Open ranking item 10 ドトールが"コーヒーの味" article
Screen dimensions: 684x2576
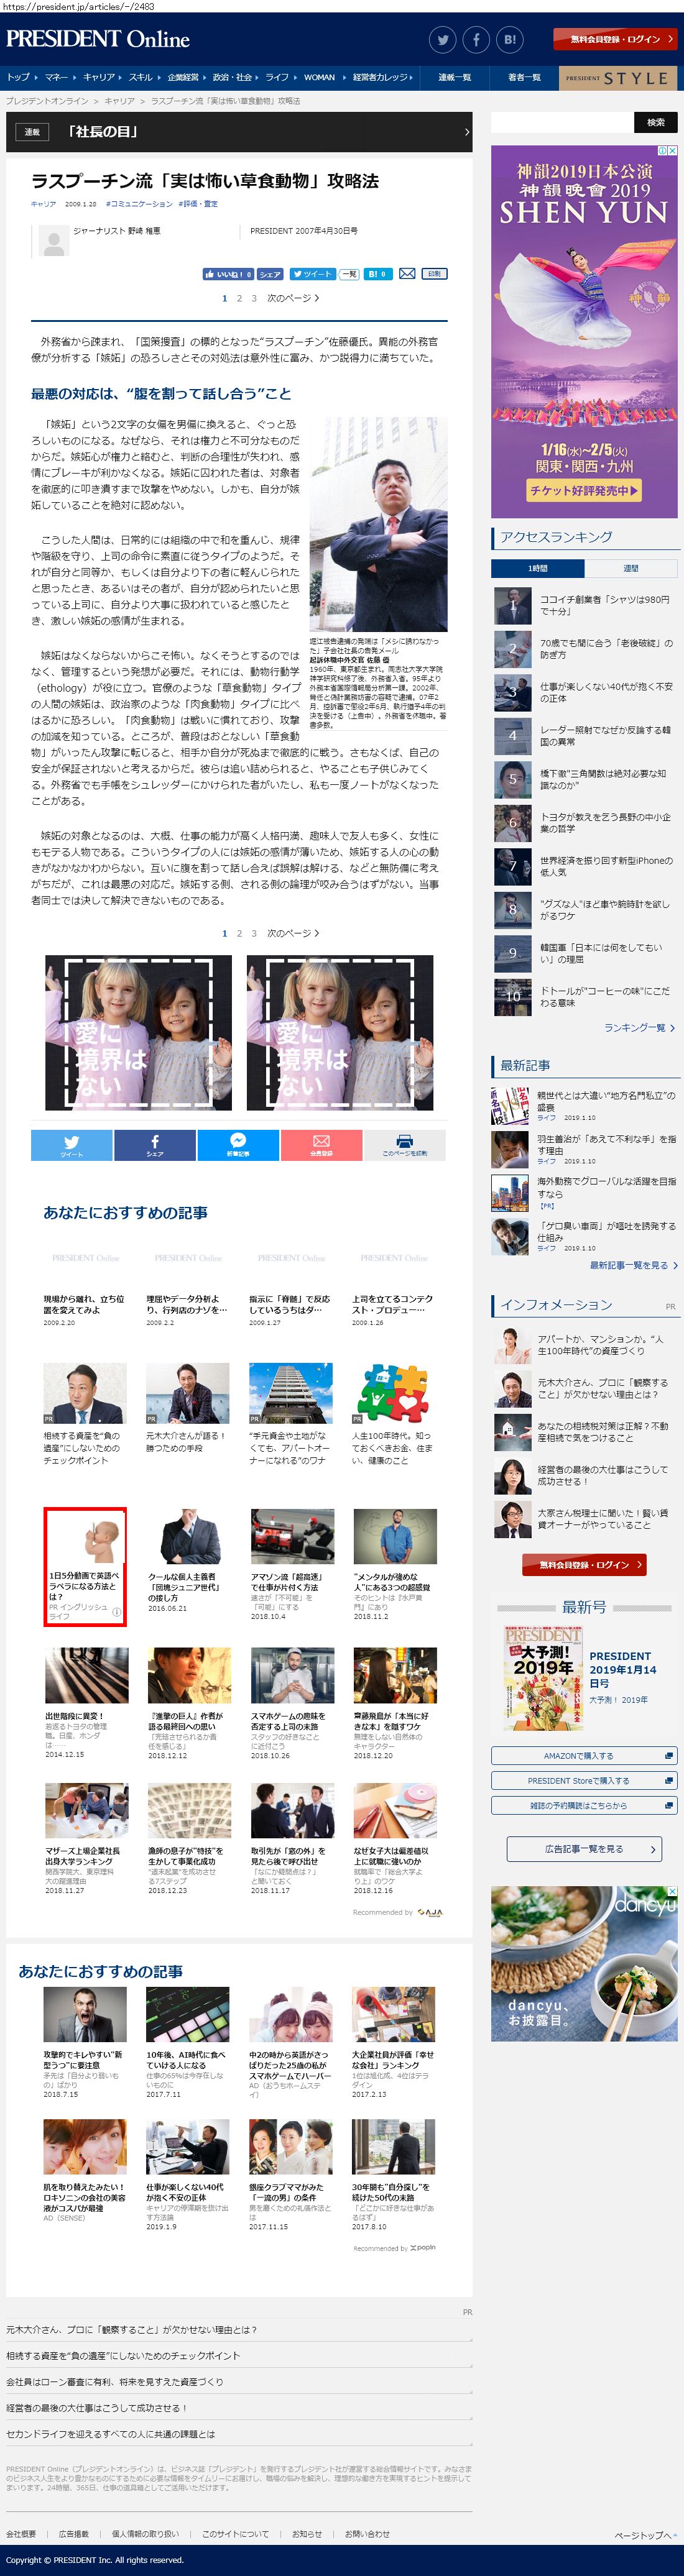click(x=584, y=996)
